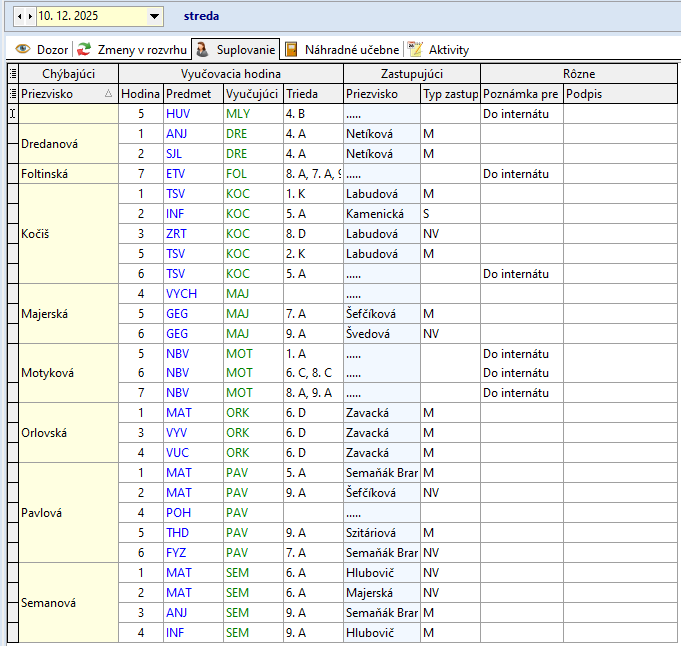Click the Aktivity notepad icon

pos(415,49)
